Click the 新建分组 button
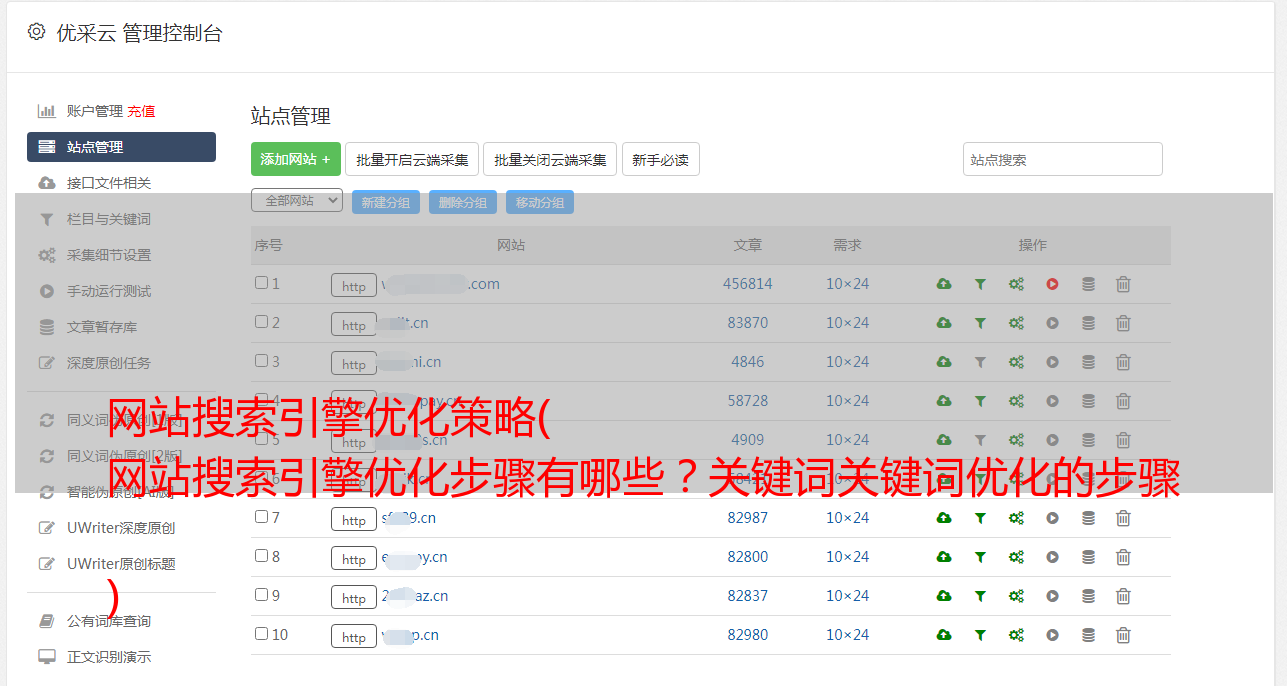This screenshot has height=686, width=1287. coord(386,202)
